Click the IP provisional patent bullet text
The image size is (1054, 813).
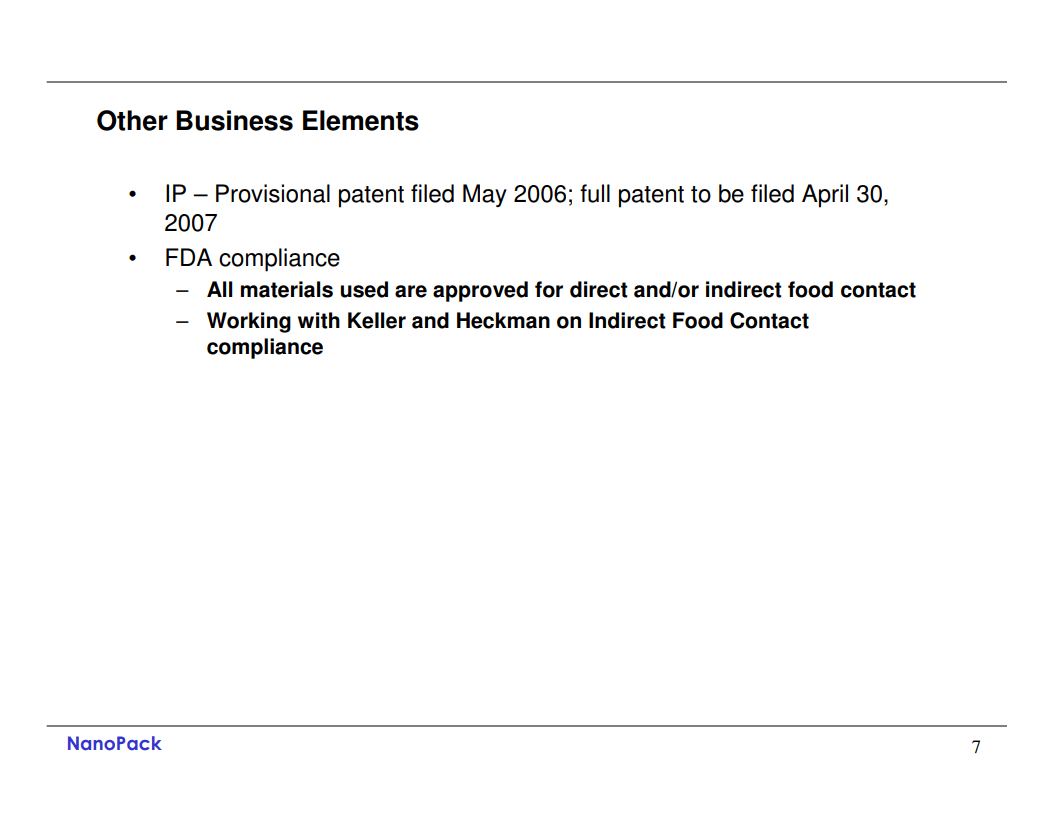pyautogui.click(x=526, y=208)
